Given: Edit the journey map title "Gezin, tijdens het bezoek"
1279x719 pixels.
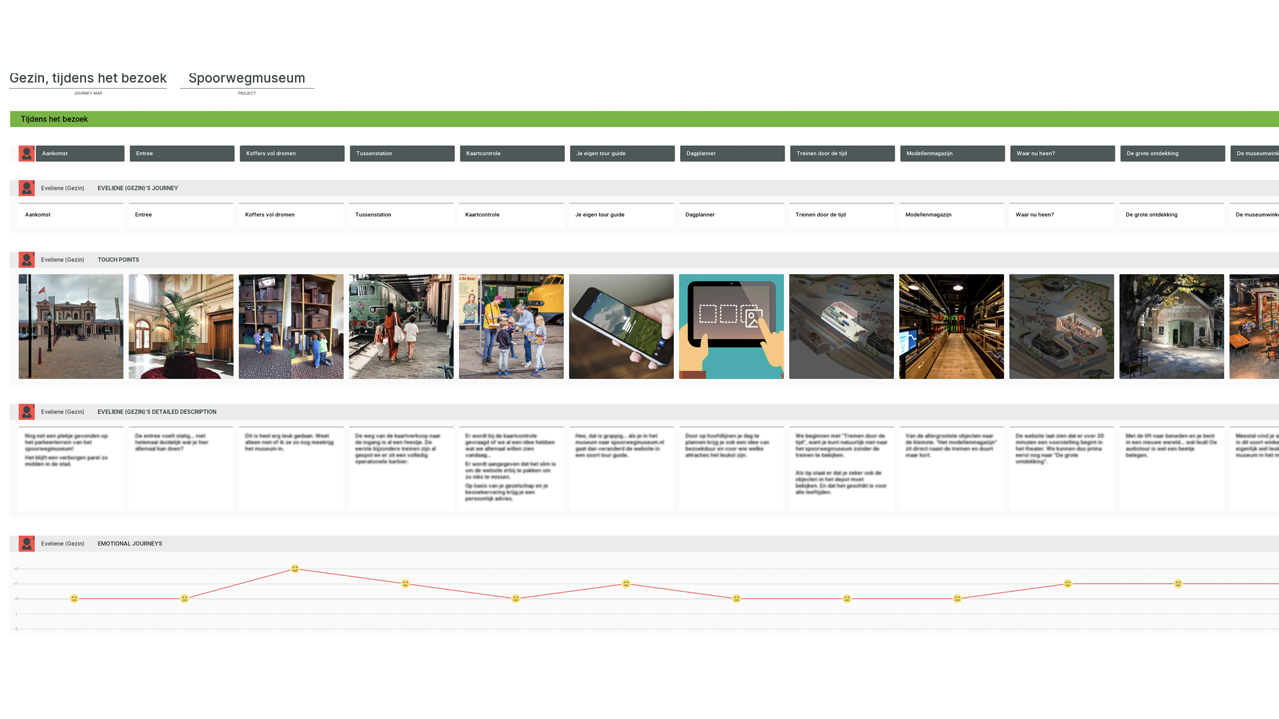Looking at the screenshot, I should pyautogui.click(x=87, y=77).
